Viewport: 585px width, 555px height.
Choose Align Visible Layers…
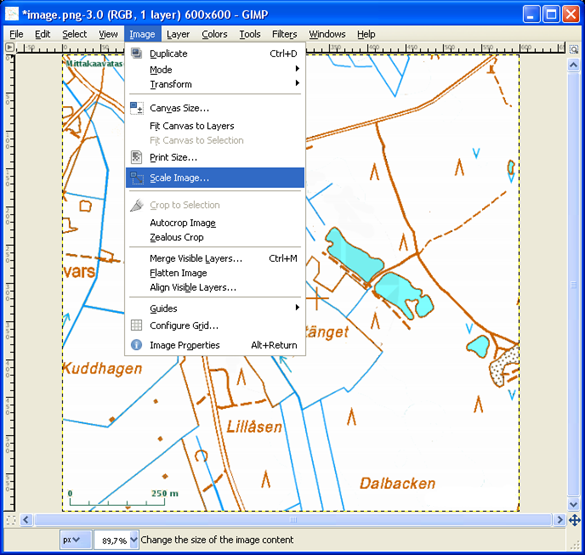(x=215, y=288)
